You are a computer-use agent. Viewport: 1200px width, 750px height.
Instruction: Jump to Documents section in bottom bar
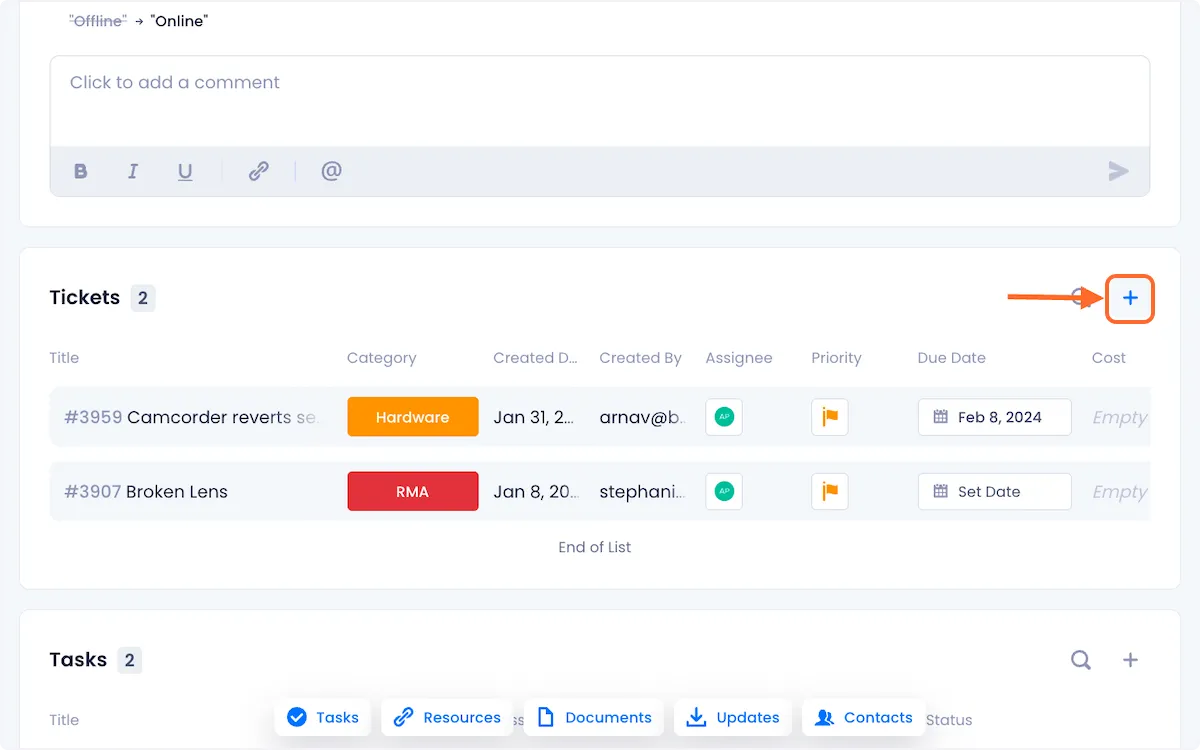(594, 717)
